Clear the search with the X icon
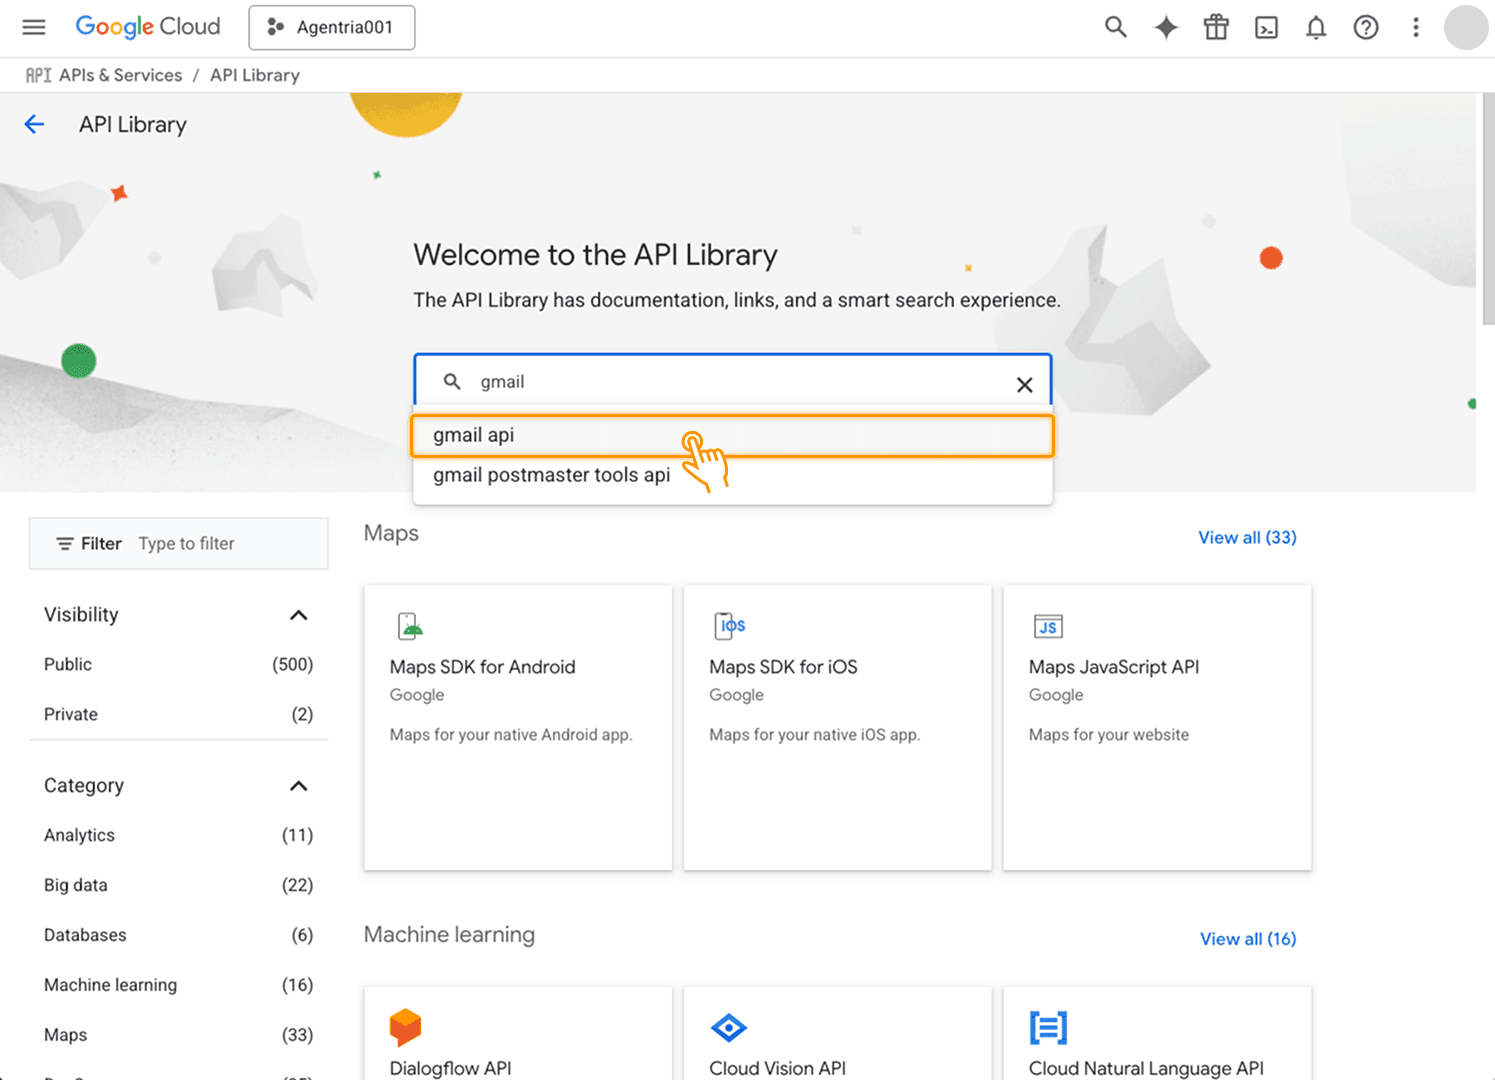 pyautogui.click(x=1025, y=384)
